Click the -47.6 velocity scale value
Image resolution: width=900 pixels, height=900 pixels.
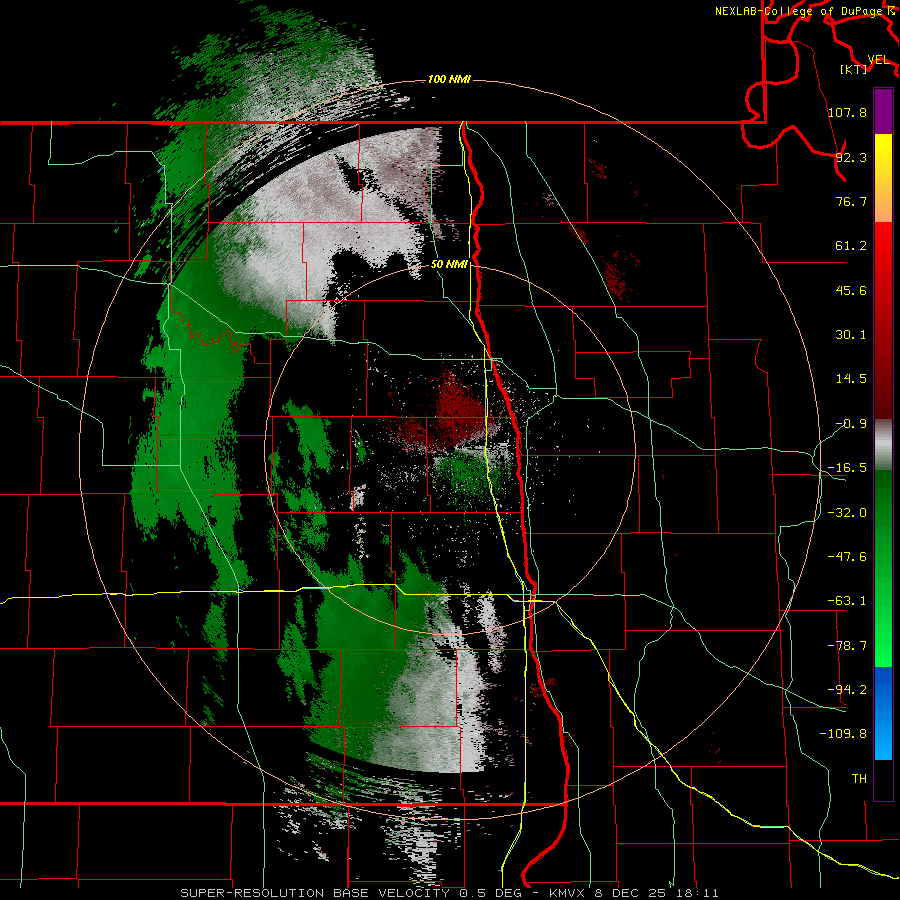[847, 557]
